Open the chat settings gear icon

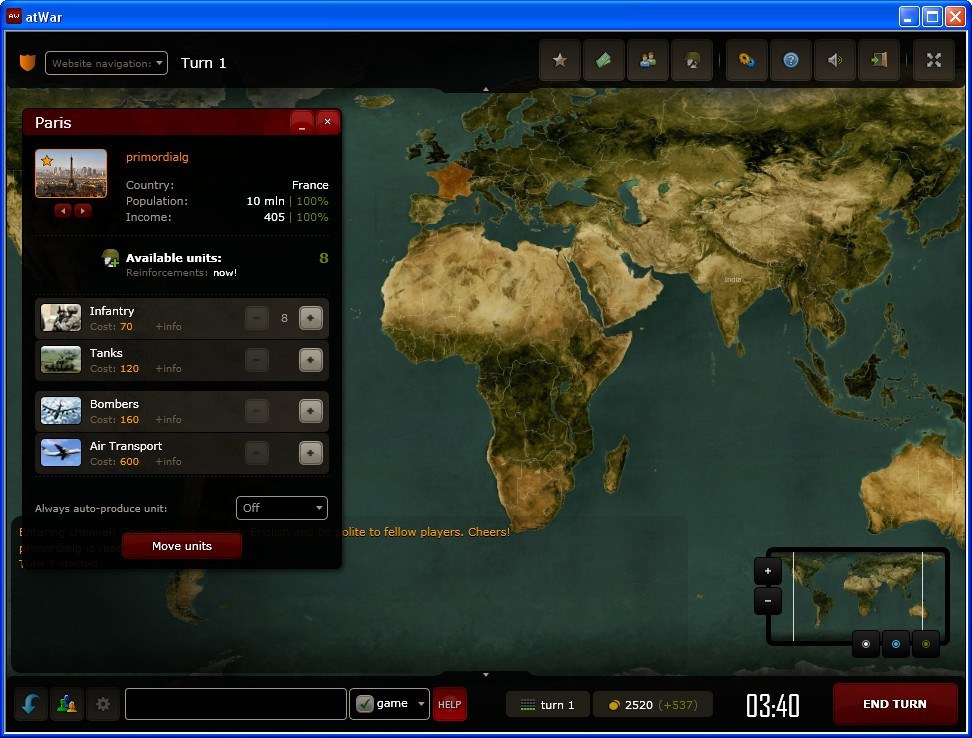click(x=103, y=705)
